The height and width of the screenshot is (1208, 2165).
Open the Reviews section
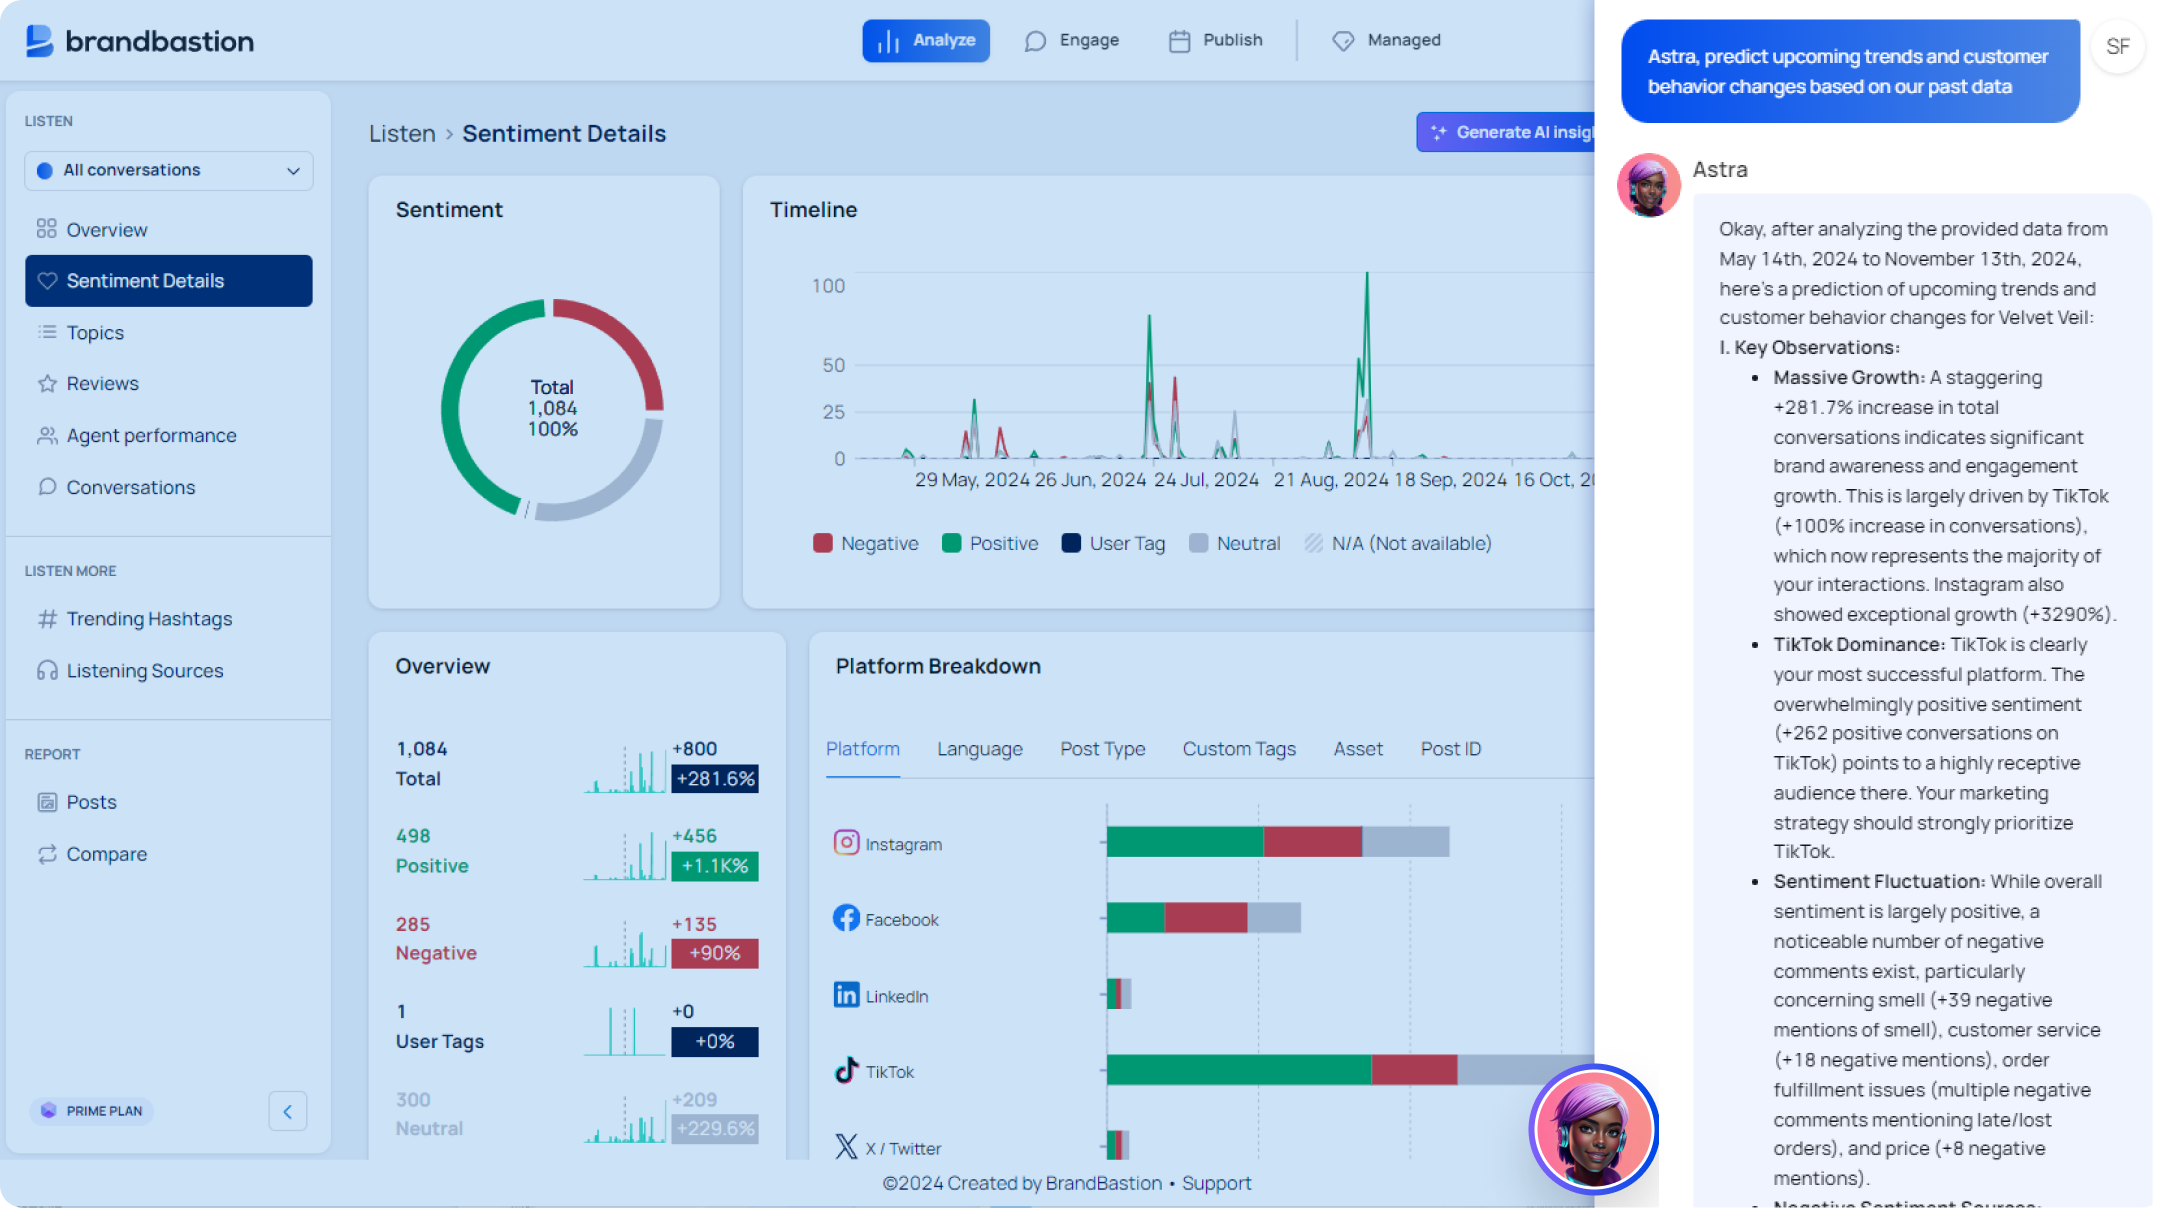[x=102, y=383]
